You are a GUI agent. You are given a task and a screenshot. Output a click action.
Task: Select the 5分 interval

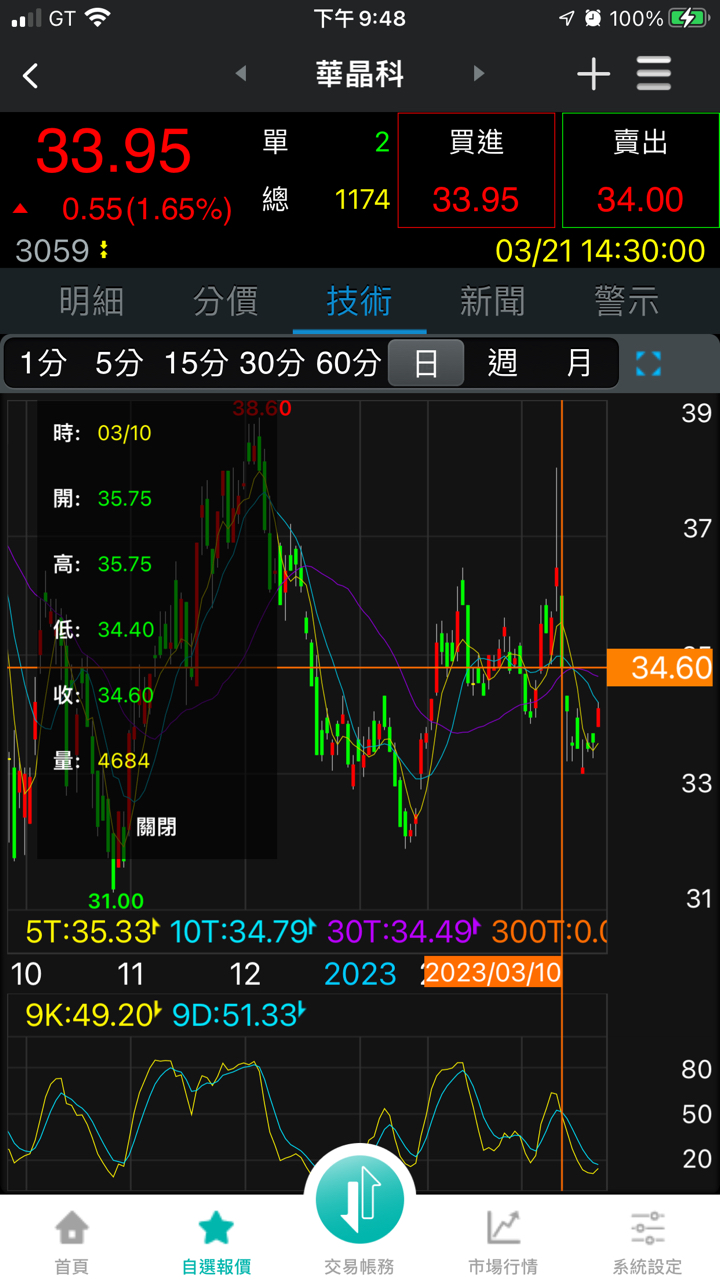pyautogui.click(x=118, y=363)
